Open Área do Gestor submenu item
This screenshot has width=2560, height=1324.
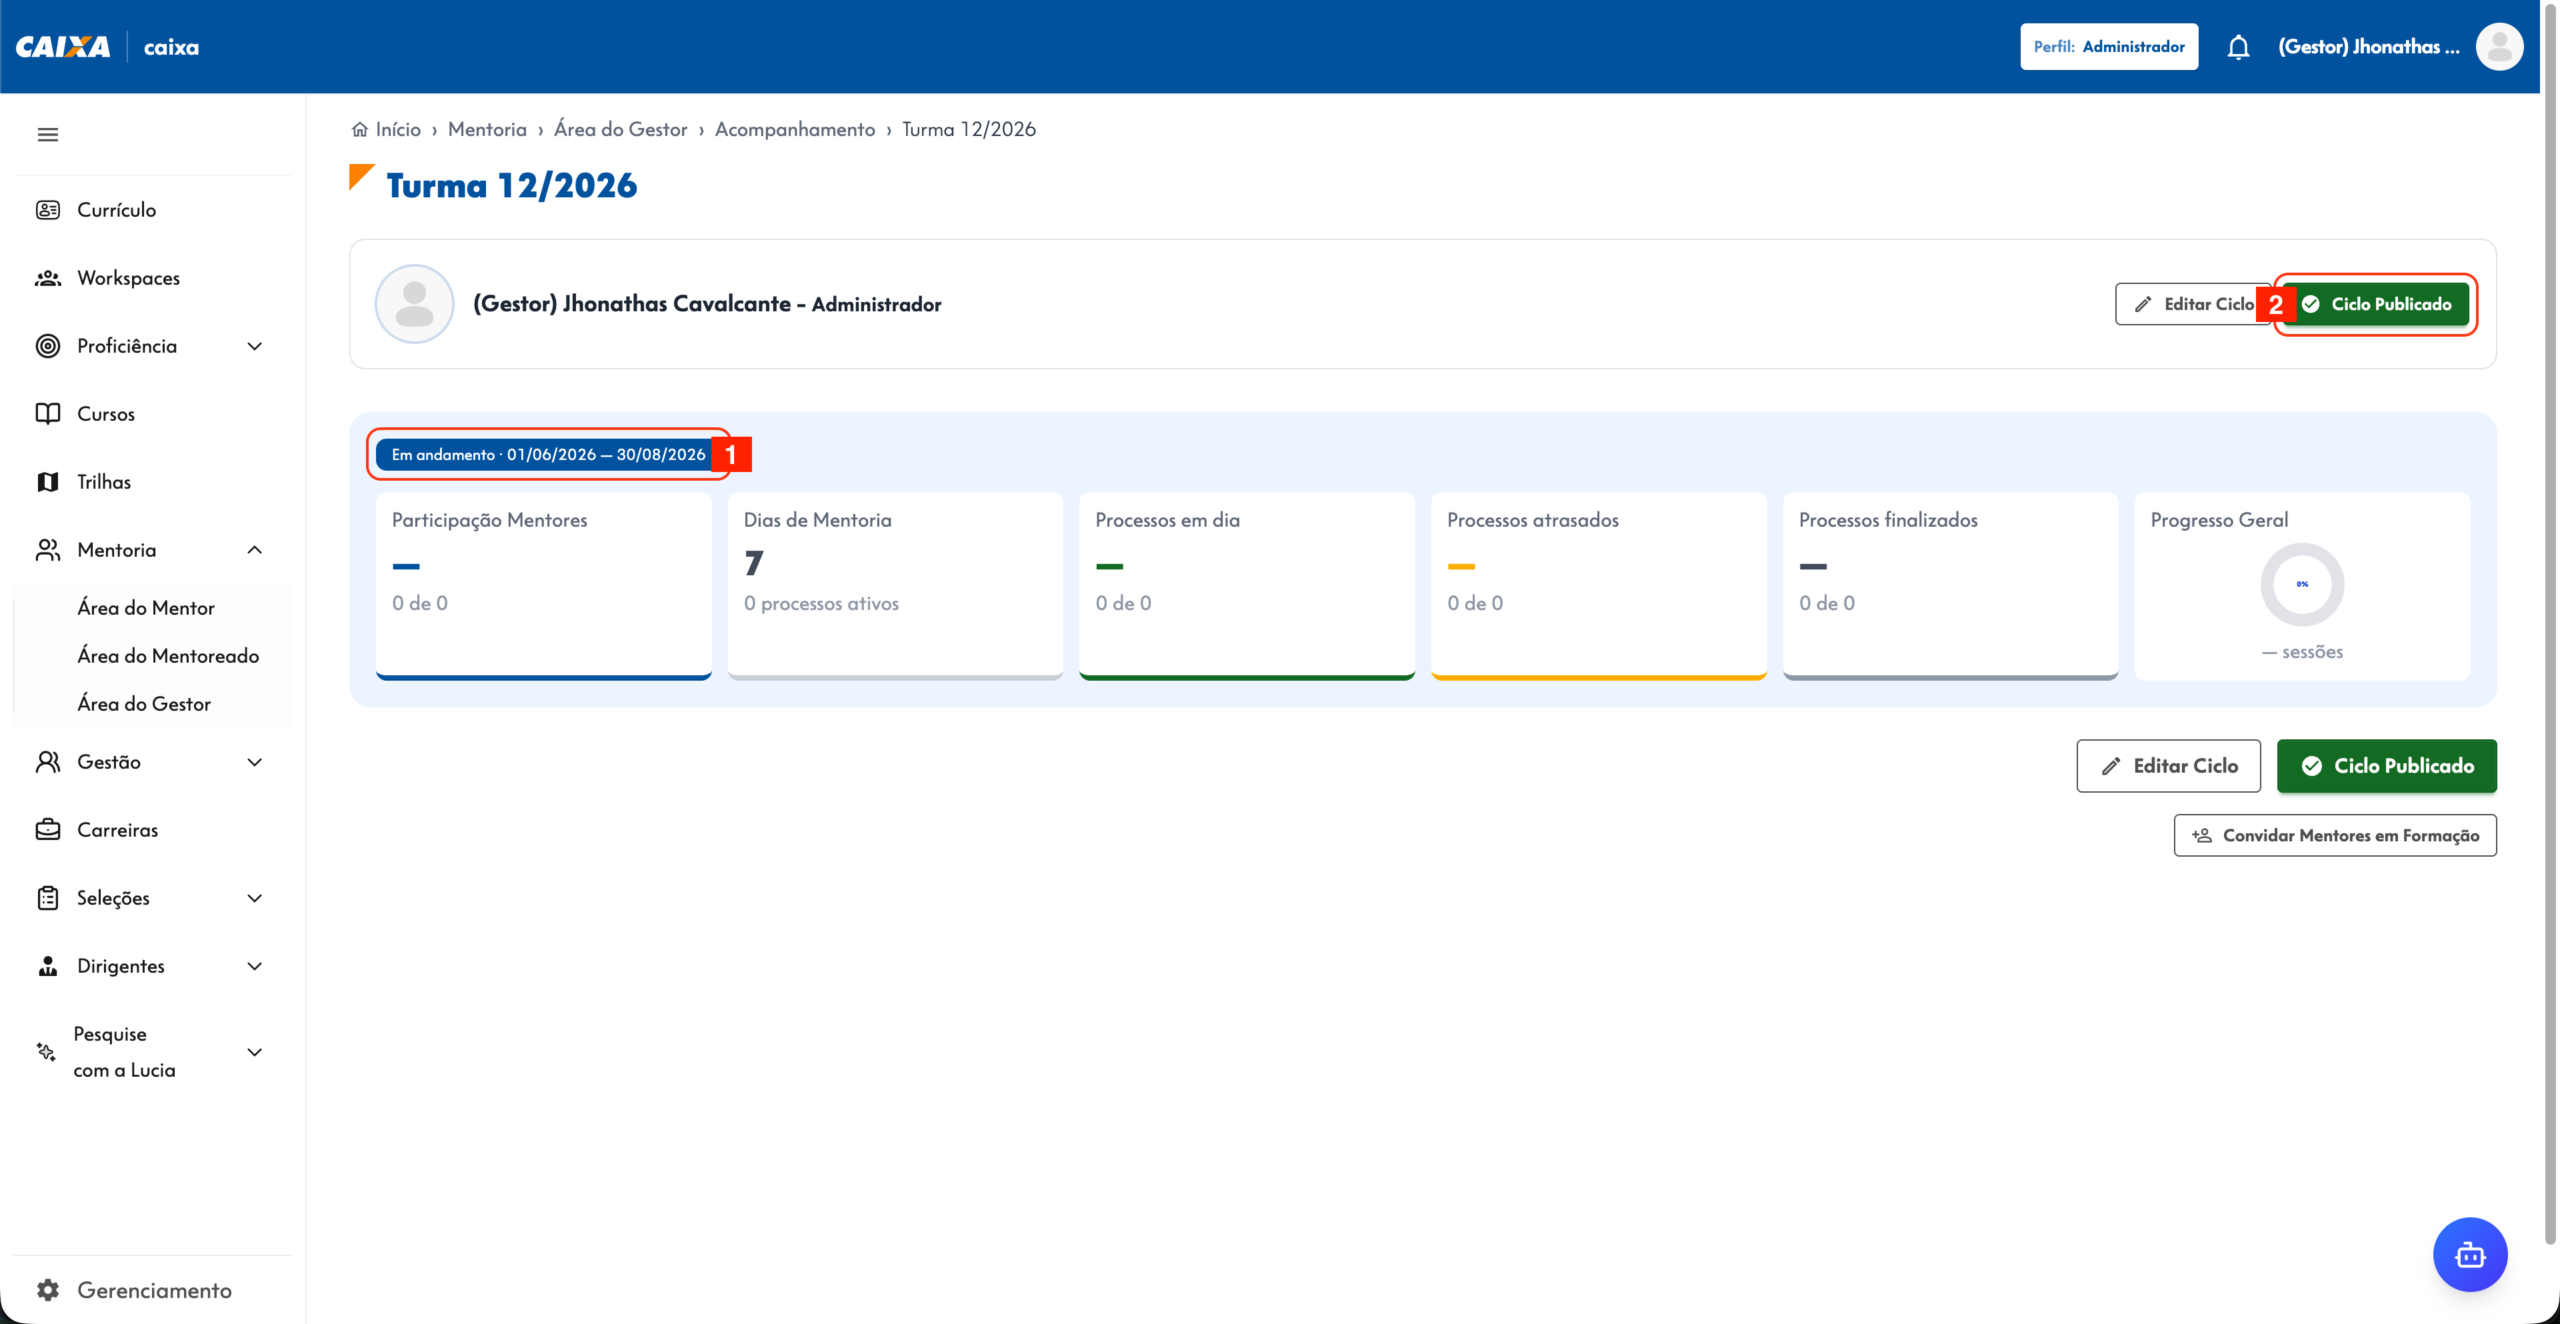(144, 704)
